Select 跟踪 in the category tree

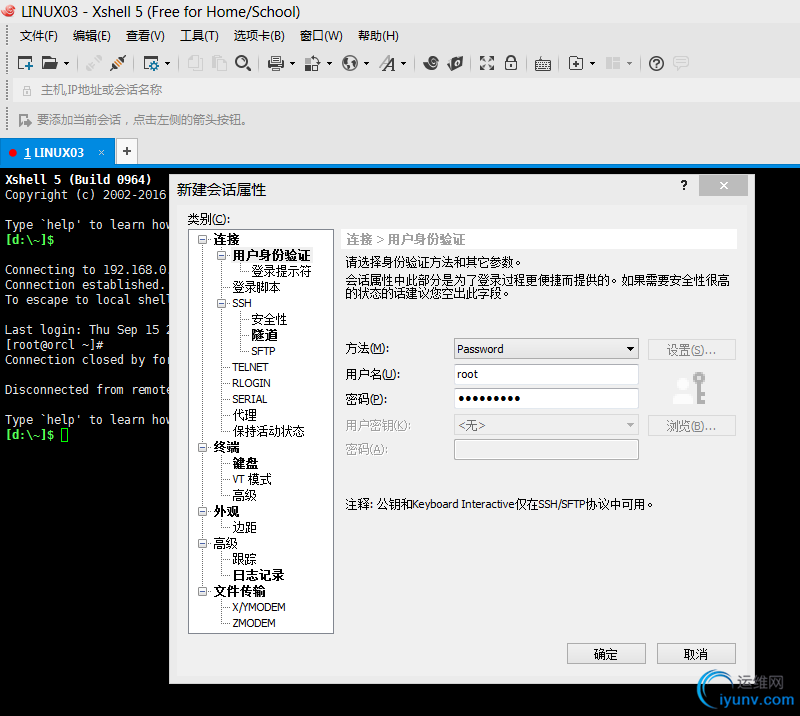pyautogui.click(x=244, y=559)
